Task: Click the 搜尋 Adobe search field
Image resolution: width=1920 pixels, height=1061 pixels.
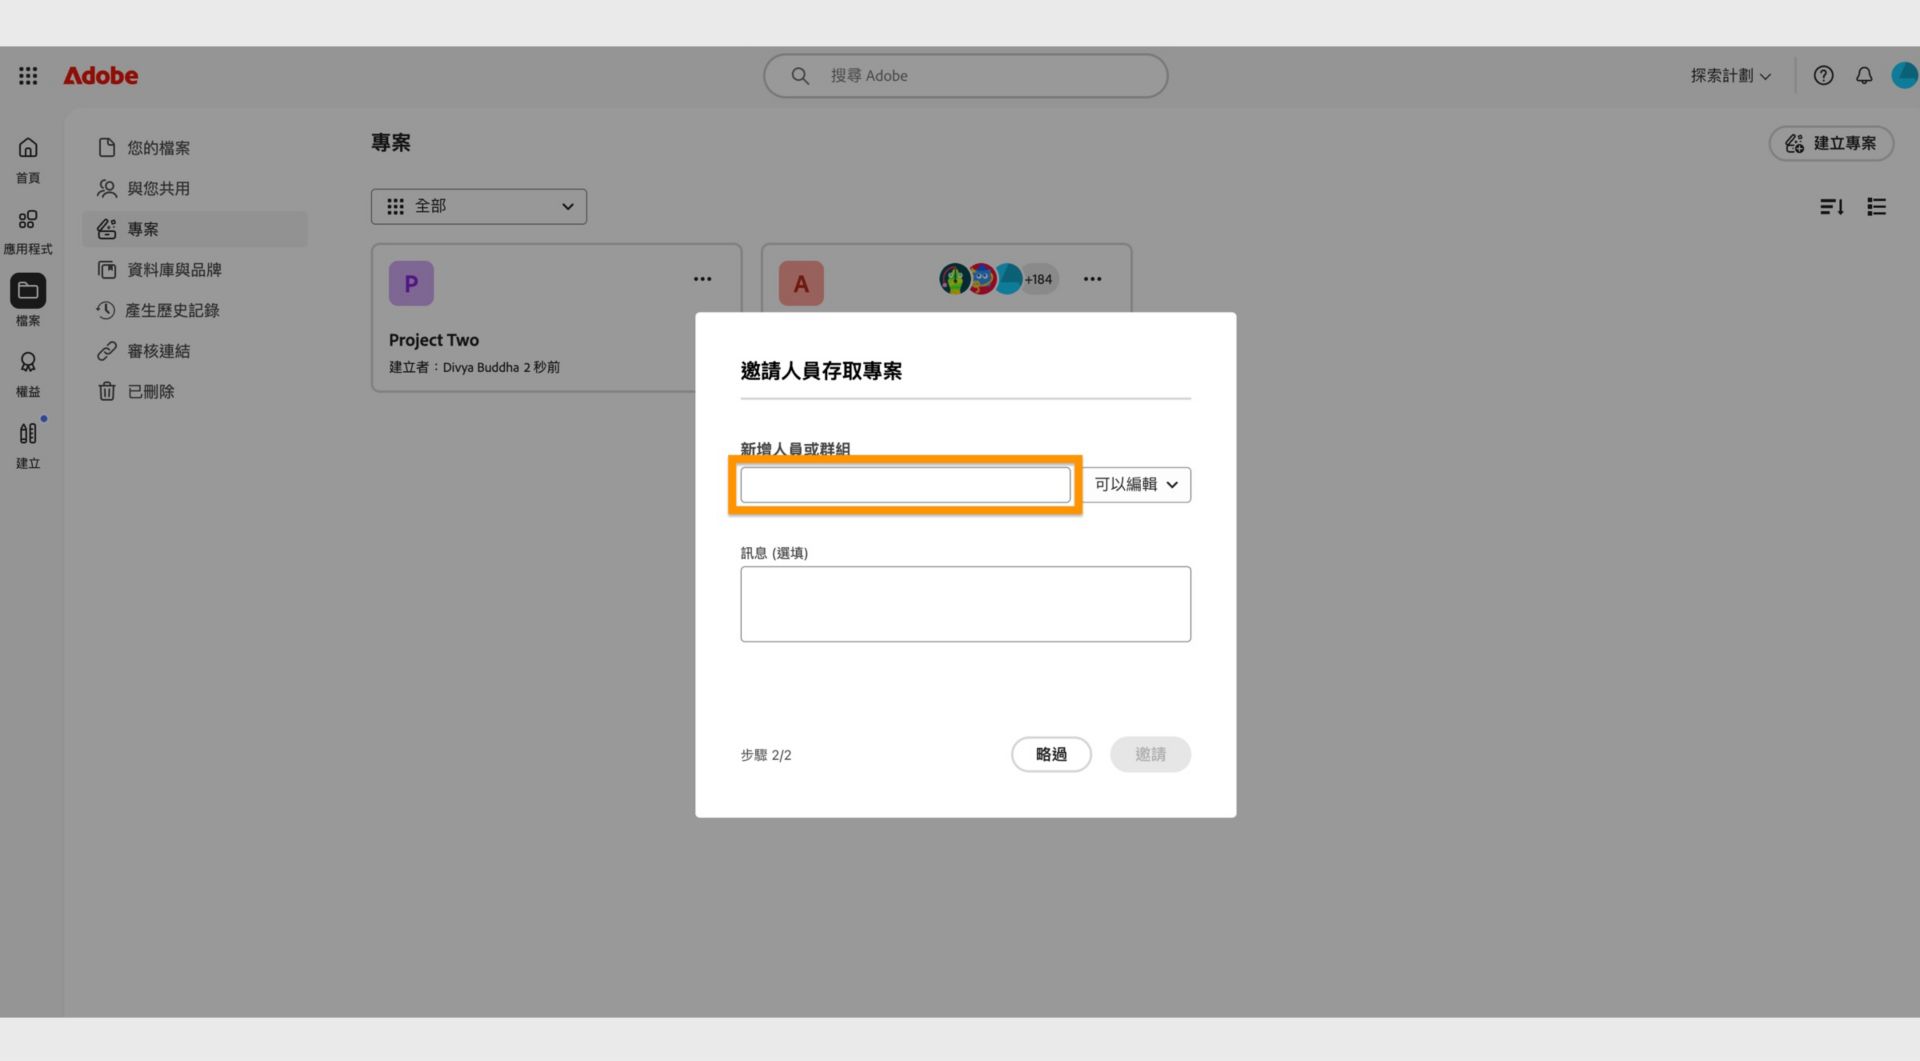Action: pos(965,75)
